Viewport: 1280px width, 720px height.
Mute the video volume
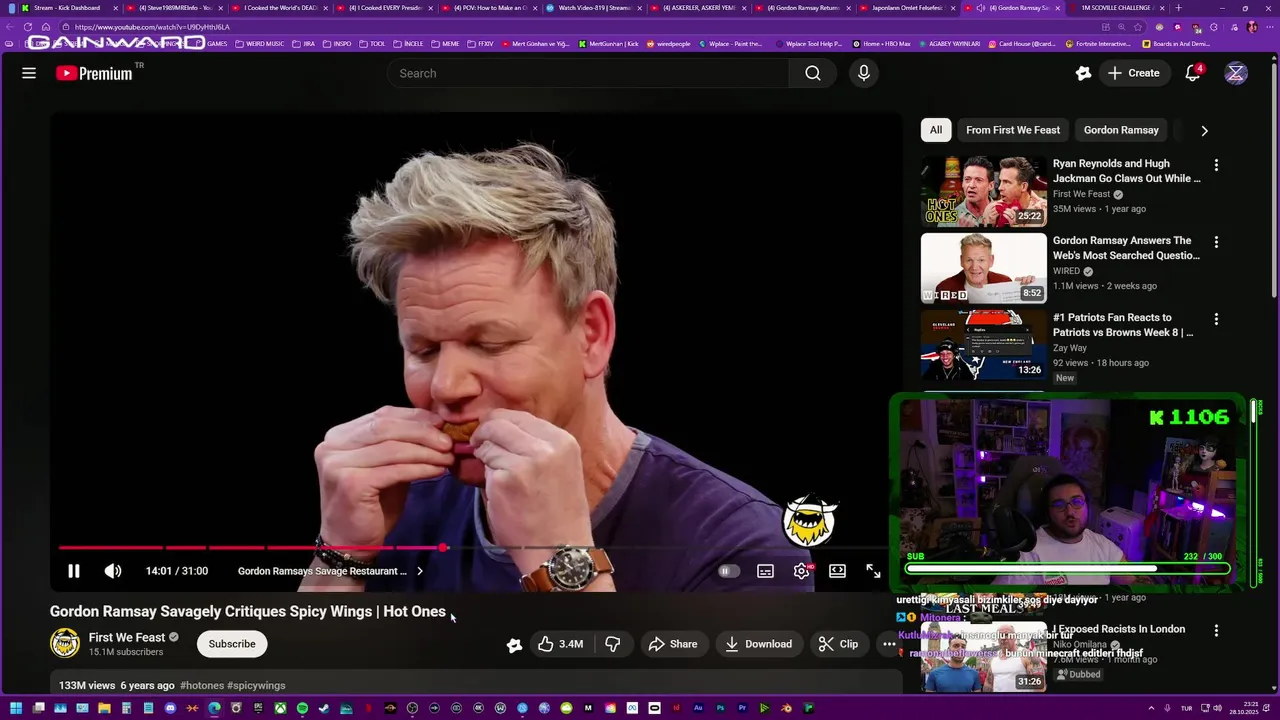tap(113, 571)
